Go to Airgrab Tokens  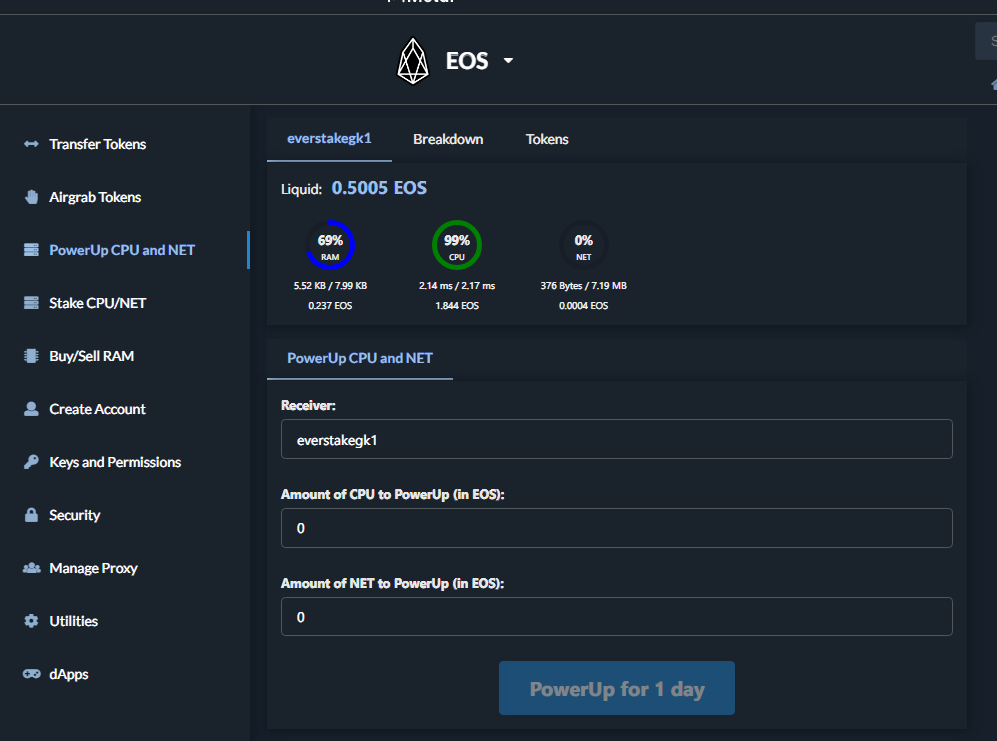coord(95,197)
